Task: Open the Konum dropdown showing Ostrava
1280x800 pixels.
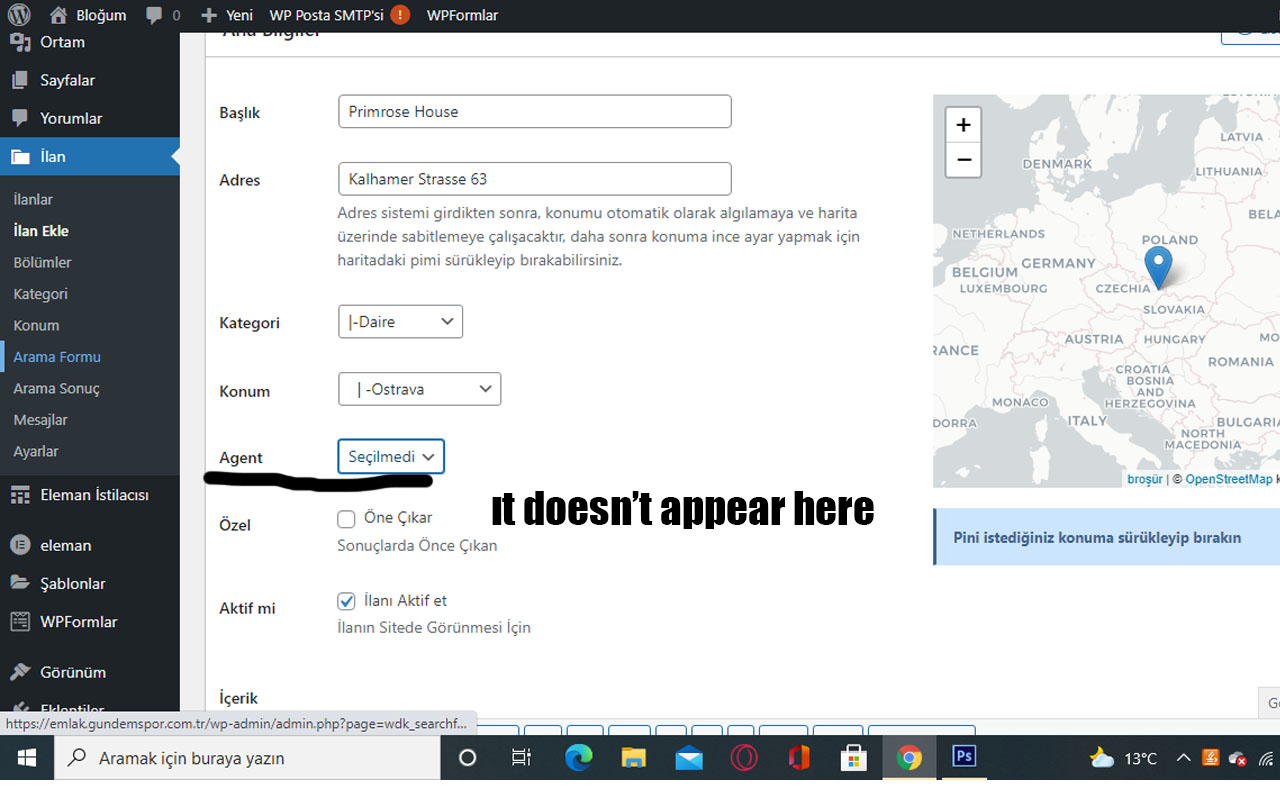Action: [419, 389]
